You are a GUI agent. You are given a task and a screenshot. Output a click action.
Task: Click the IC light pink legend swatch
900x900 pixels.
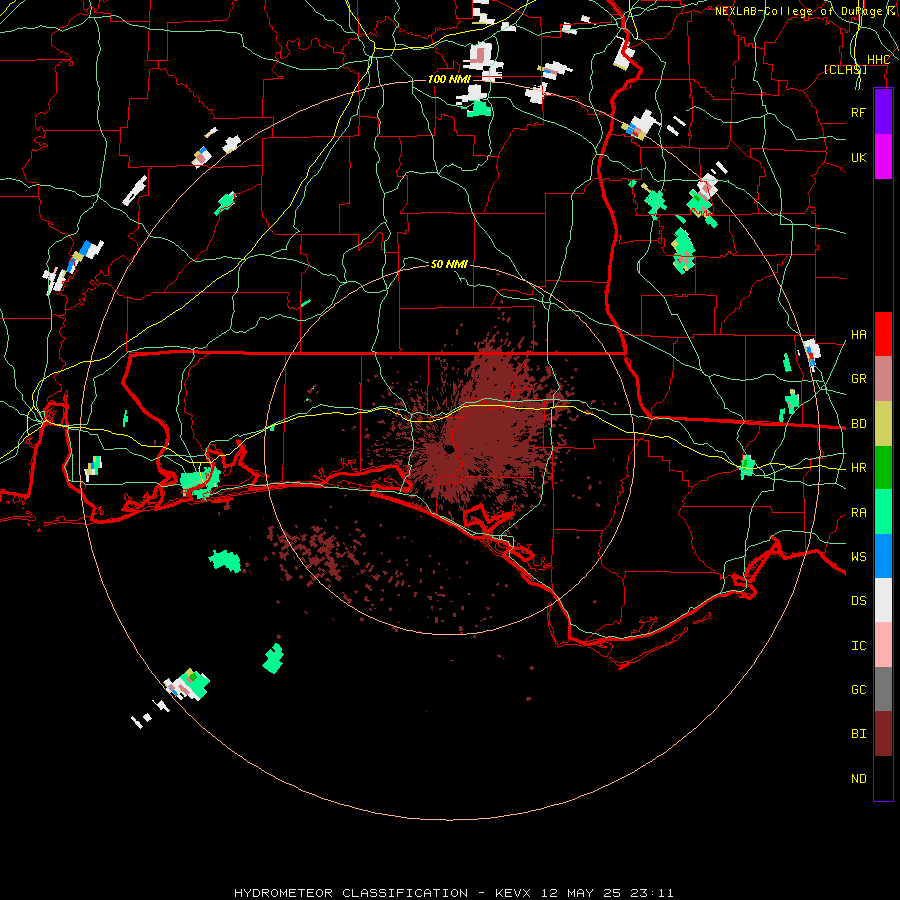(883, 645)
